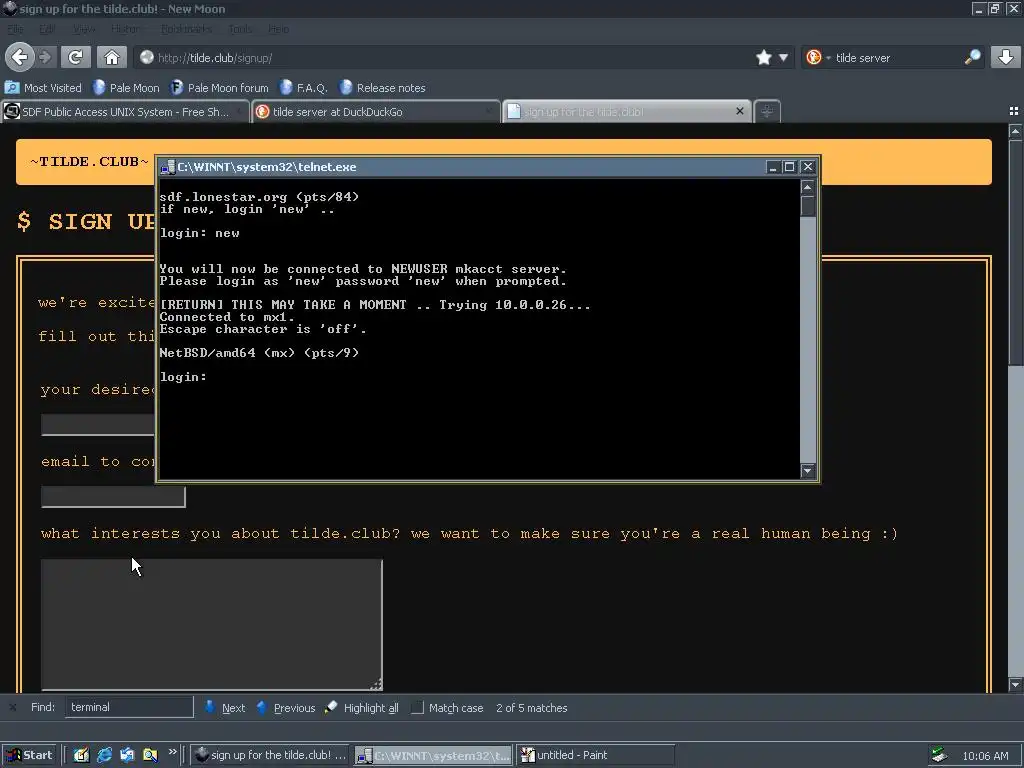Open the Edit menu

point(47,29)
